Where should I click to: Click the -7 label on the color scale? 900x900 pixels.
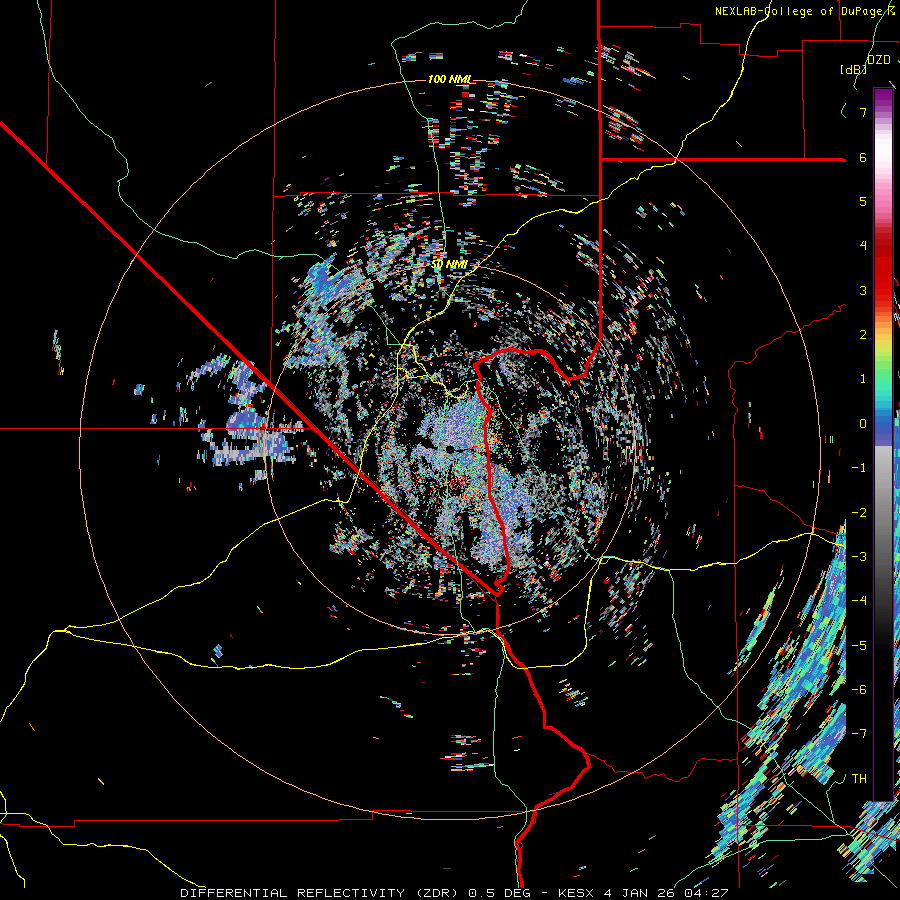859,734
